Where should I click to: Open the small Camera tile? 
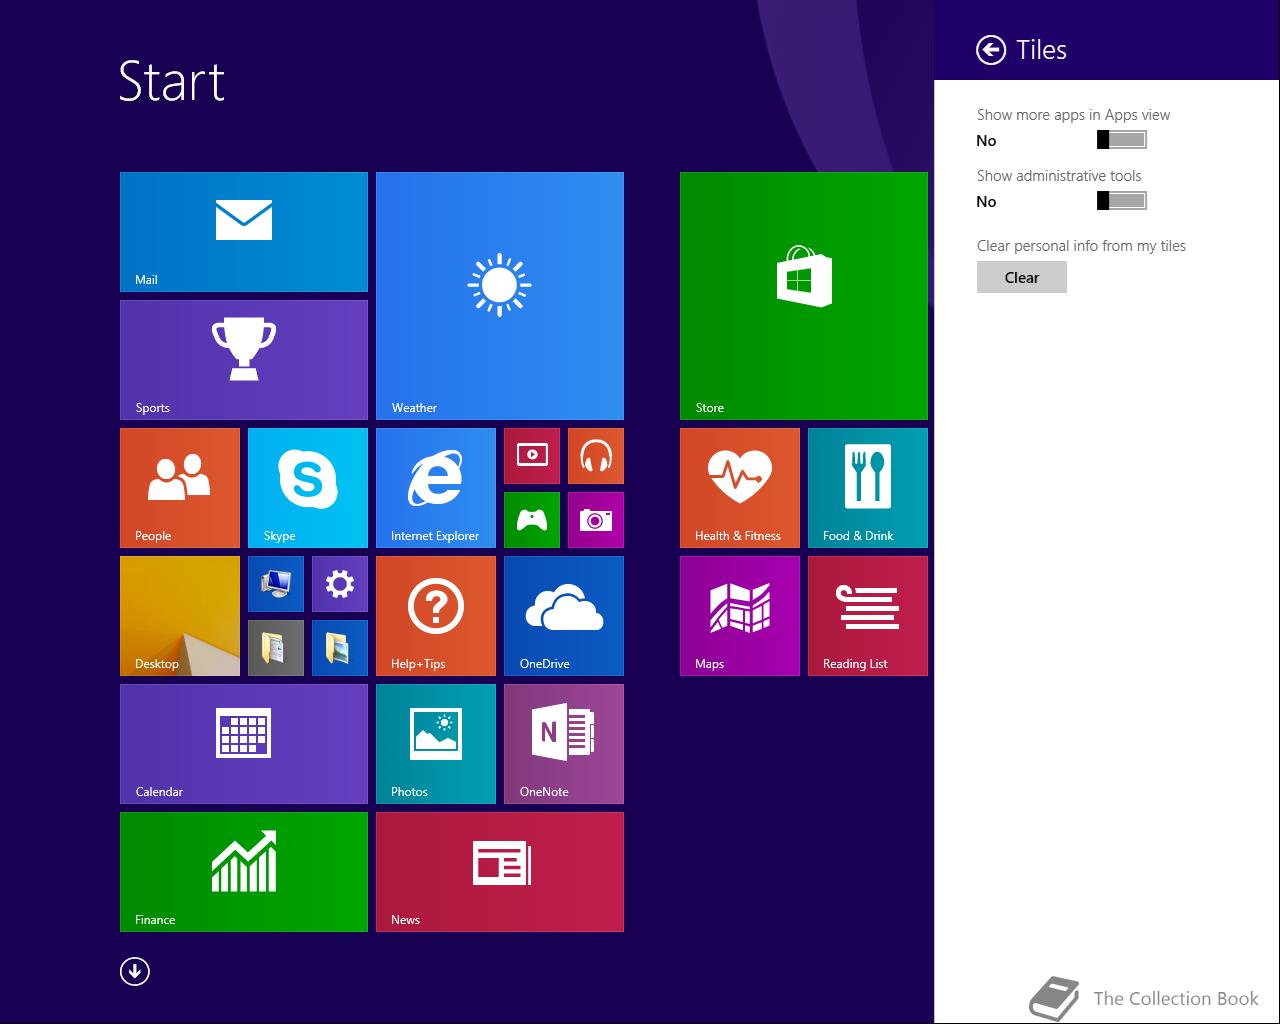coord(596,520)
